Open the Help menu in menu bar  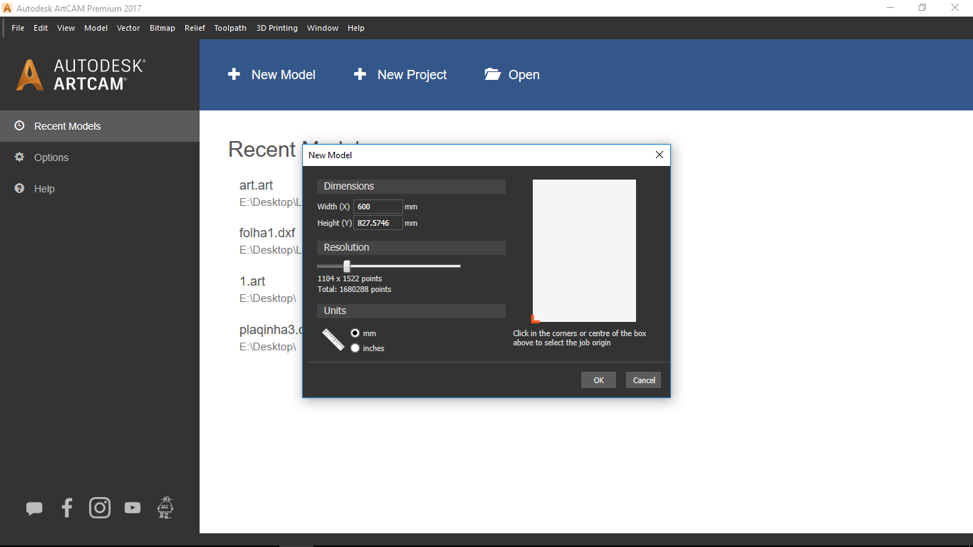(356, 28)
